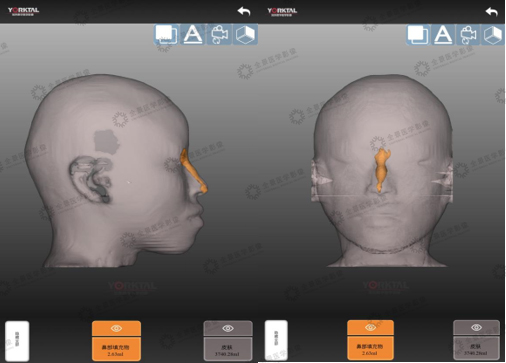Toggle visibility of nasal filler in right view
Viewport: 506px width, 363px height.
tap(370, 328)
